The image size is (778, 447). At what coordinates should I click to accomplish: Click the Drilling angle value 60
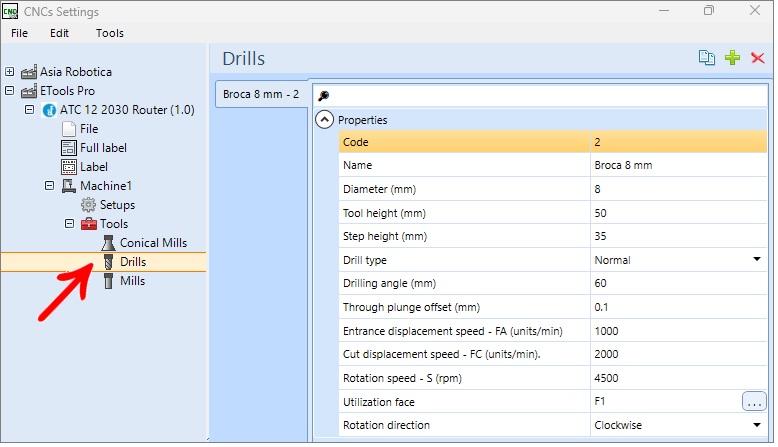pyautogui.click(x=678, y=283)
